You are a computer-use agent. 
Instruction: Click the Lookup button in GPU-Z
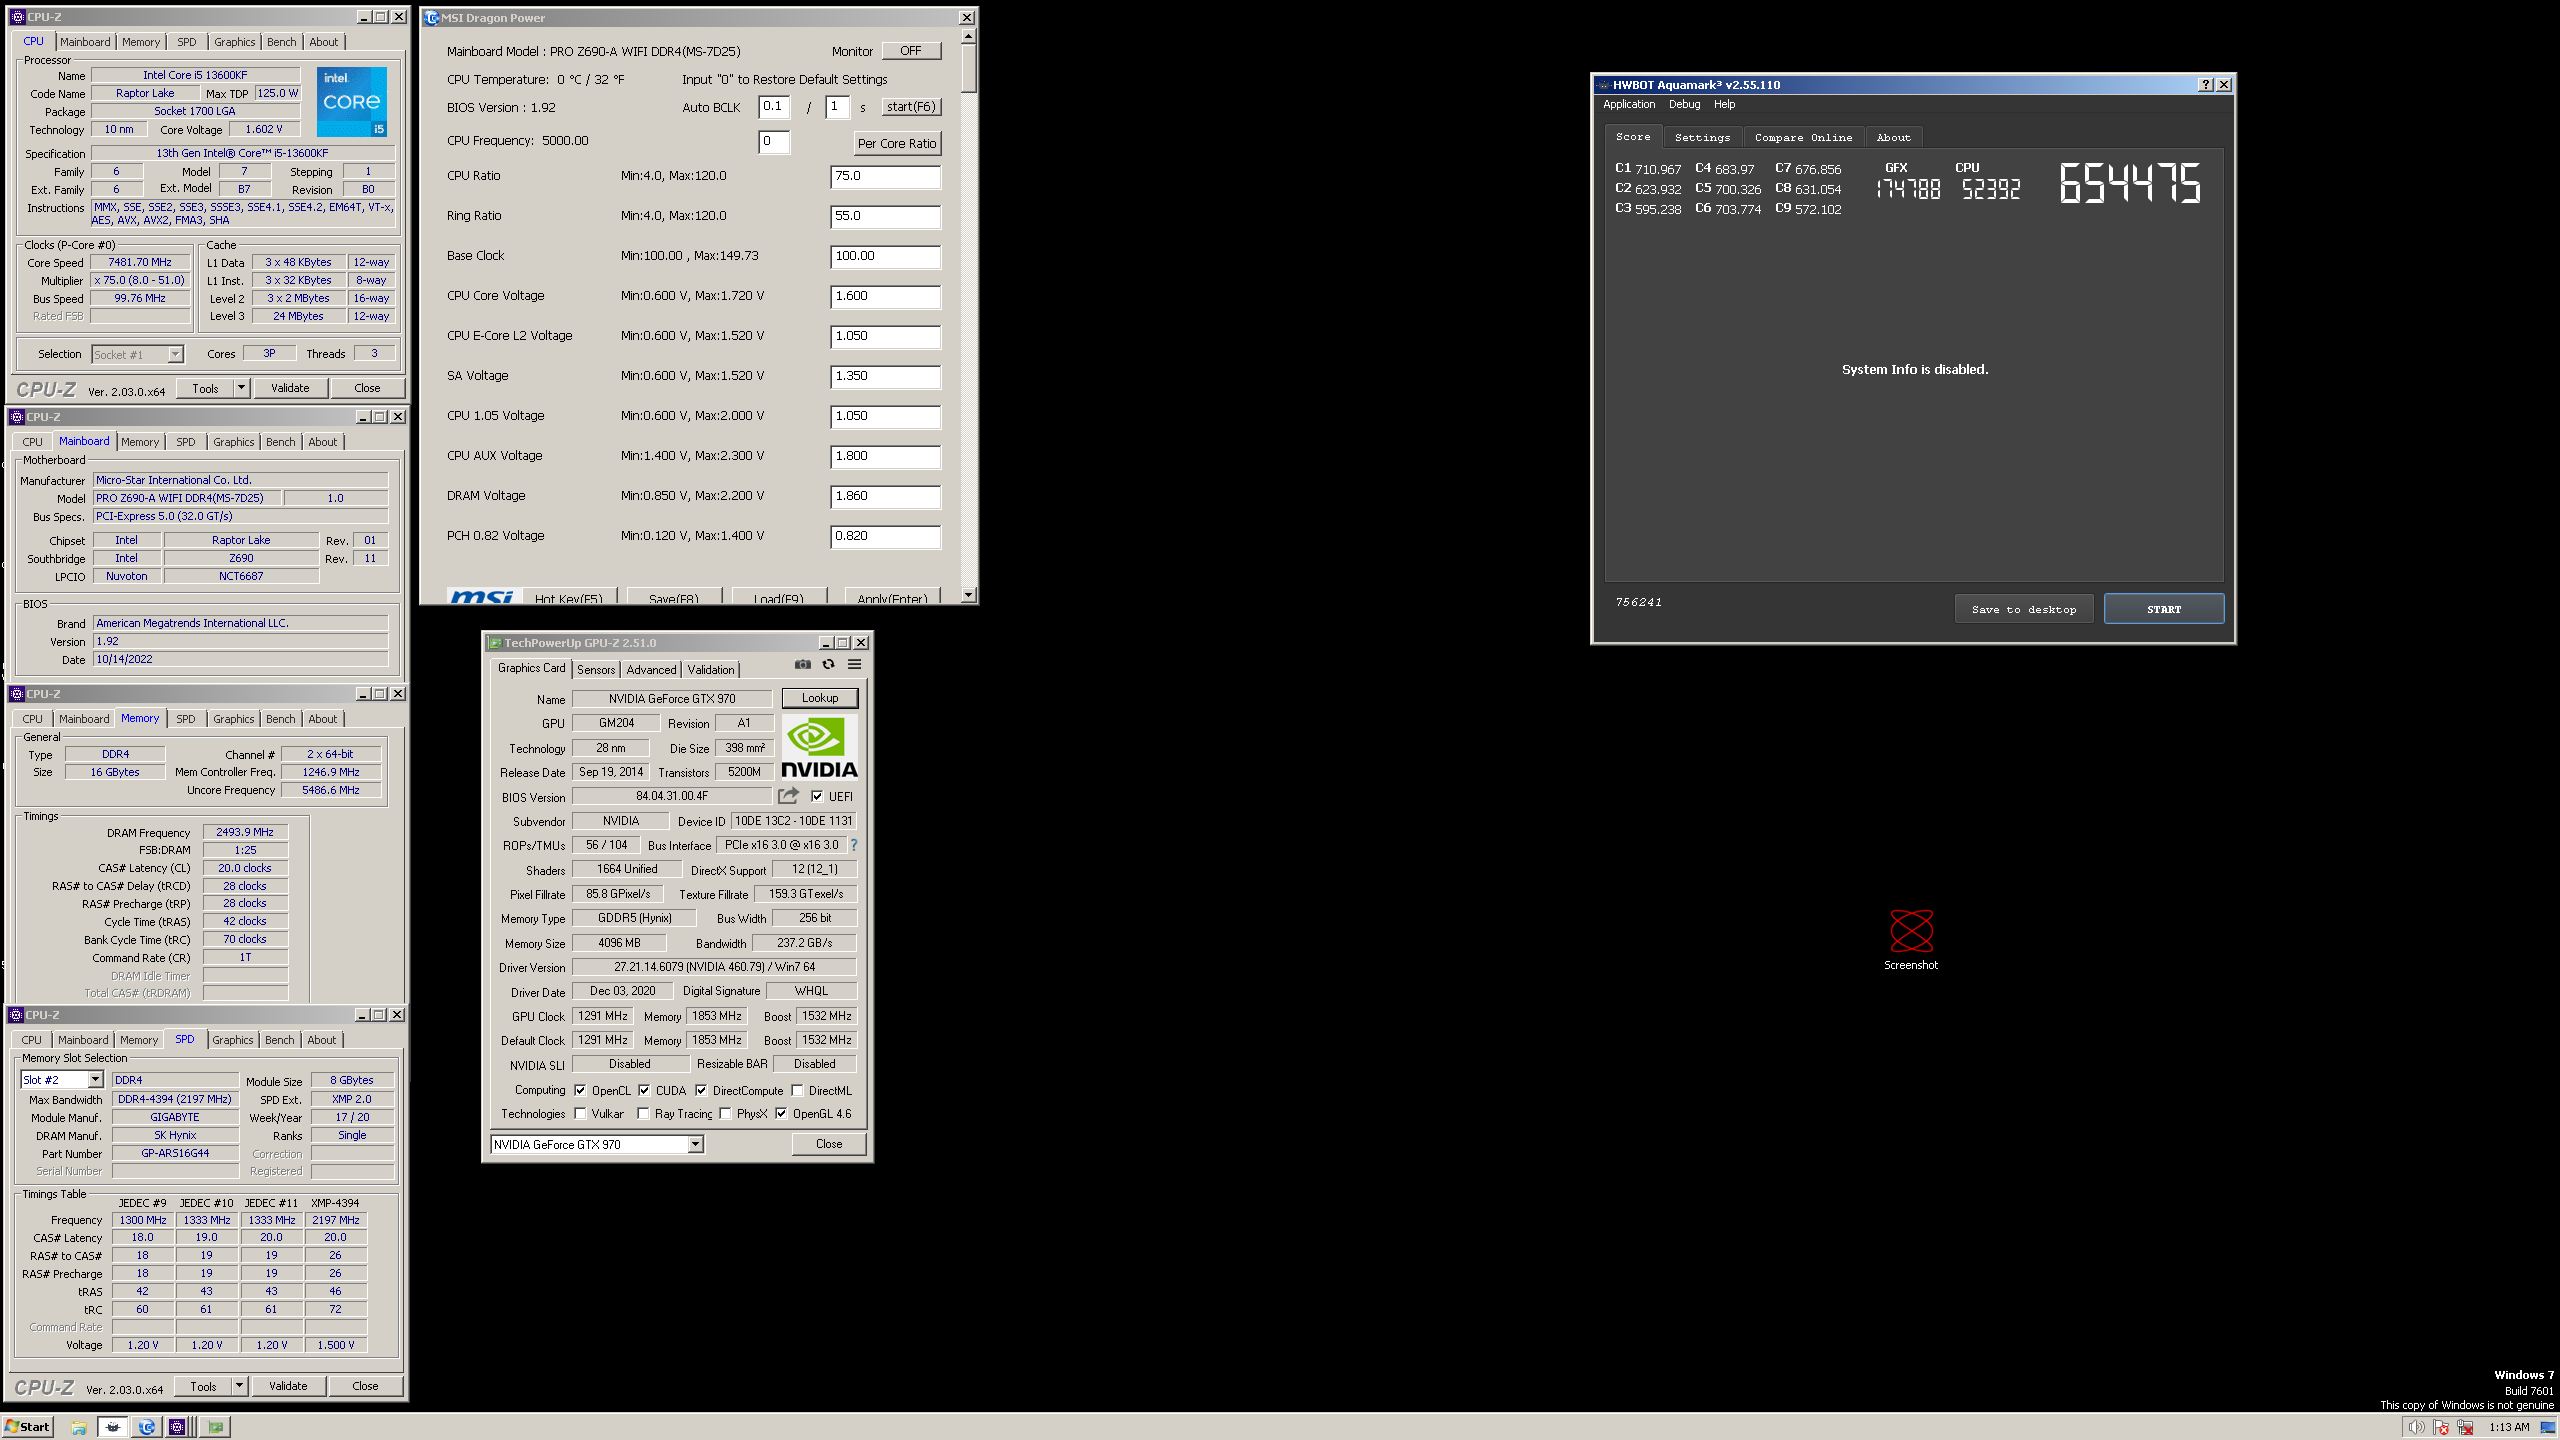820,698
